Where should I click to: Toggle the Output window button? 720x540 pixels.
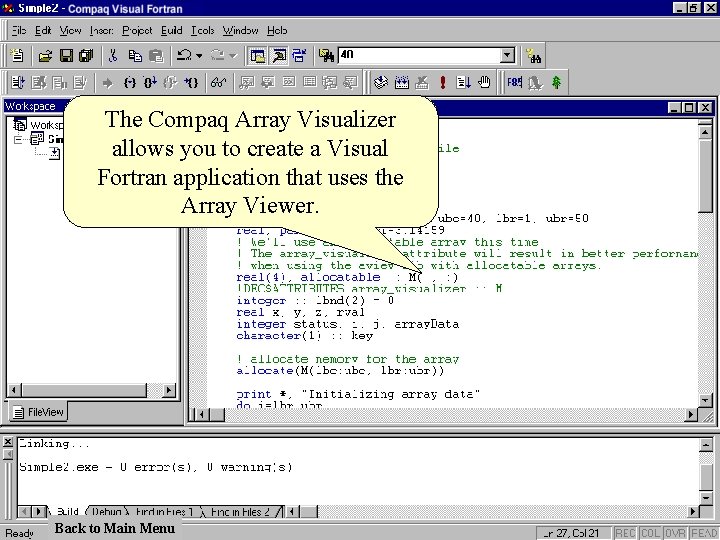(x=279, y=56)
